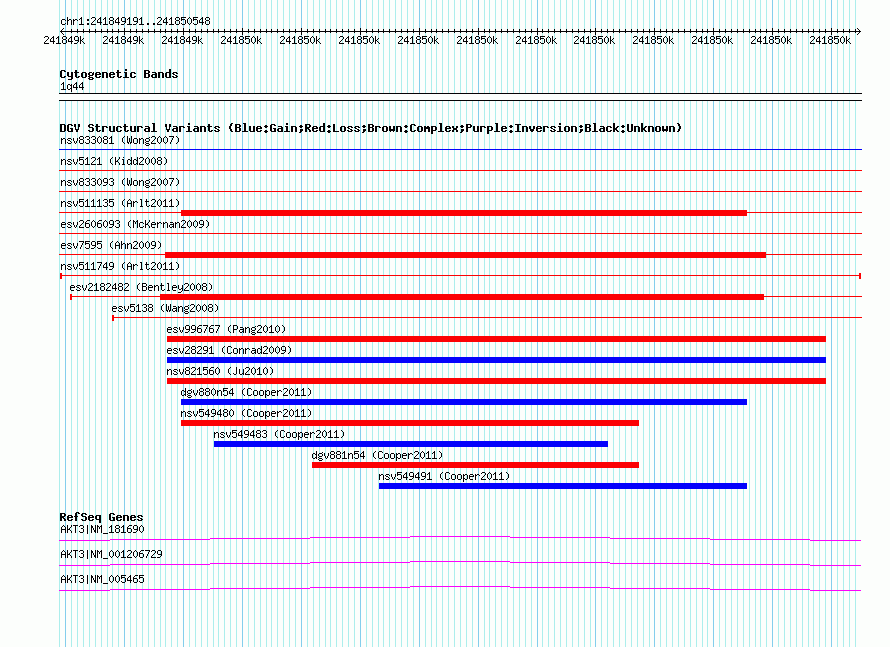Open gene AKT3|NM_005465
Viewport: 890px width, 647px height.
(102, 579)
